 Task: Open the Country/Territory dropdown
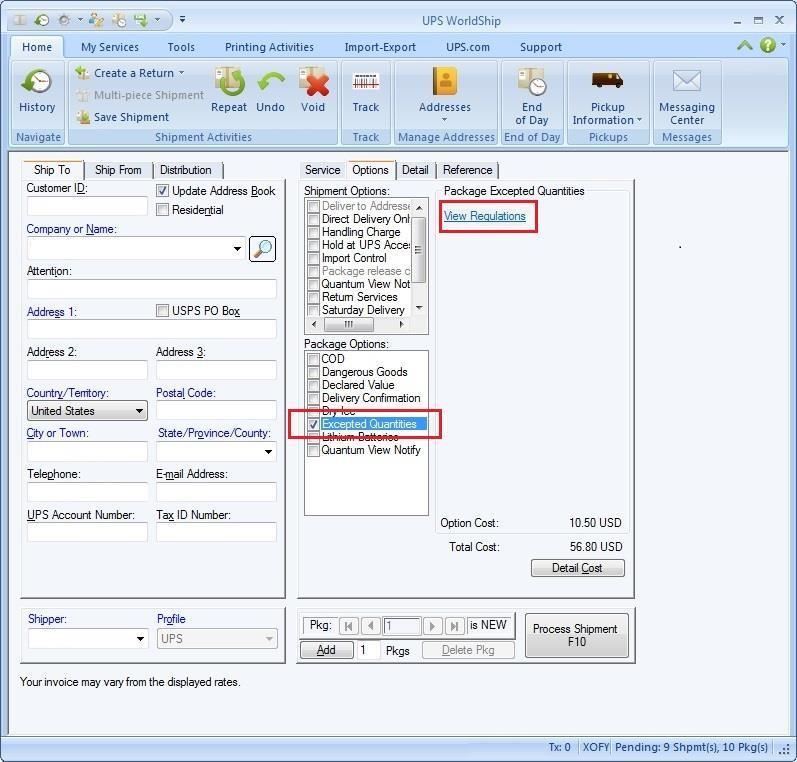point(139,411)
